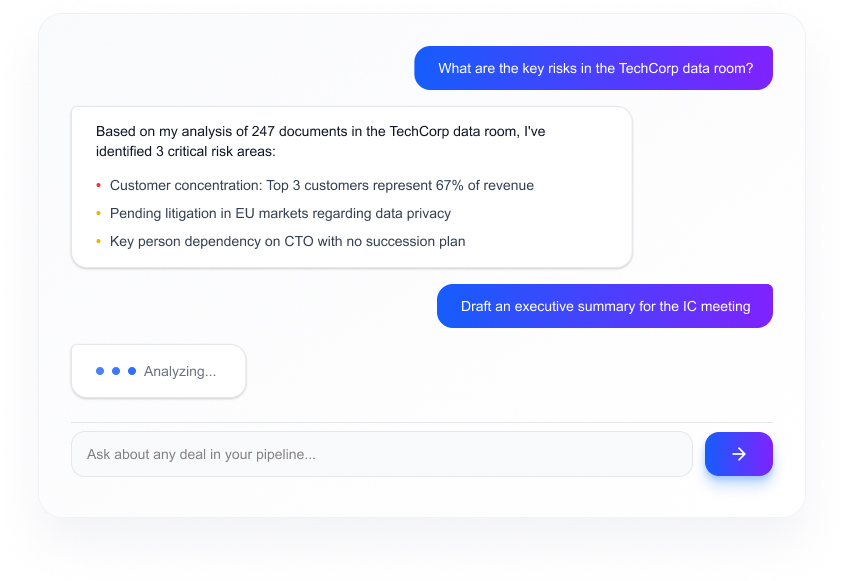The height and width of the screenshot is (581, 844).
Task: Click the Customer concentration risk line
Action: click(321, 185)
